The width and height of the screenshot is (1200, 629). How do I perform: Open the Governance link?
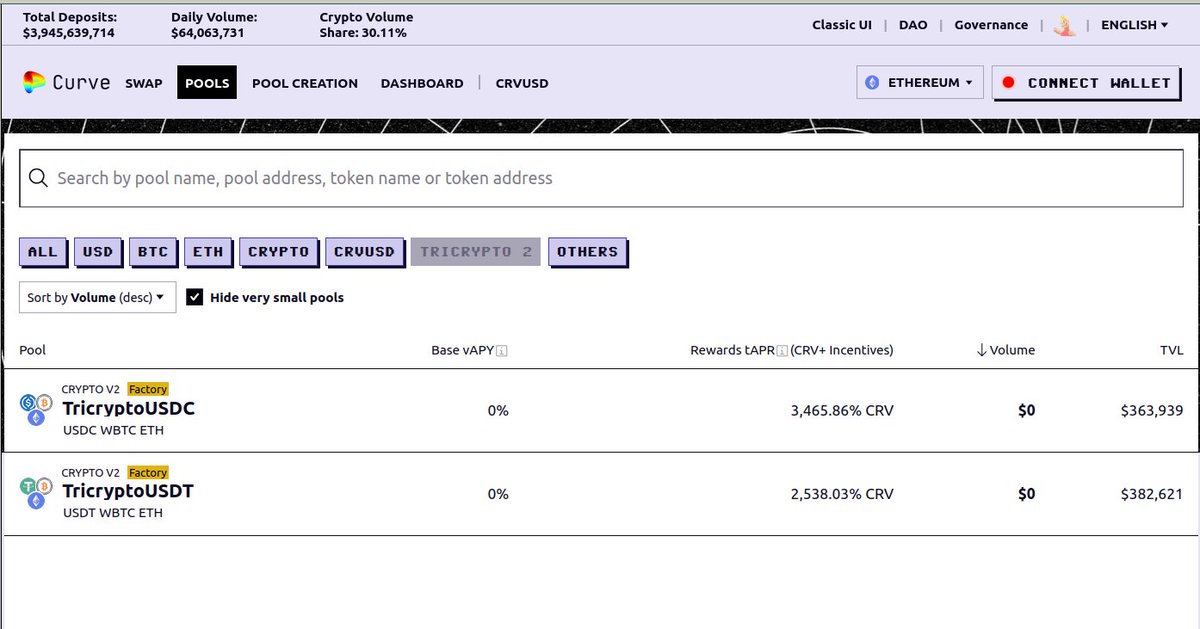pyautogui.click(x=991, y=25)
